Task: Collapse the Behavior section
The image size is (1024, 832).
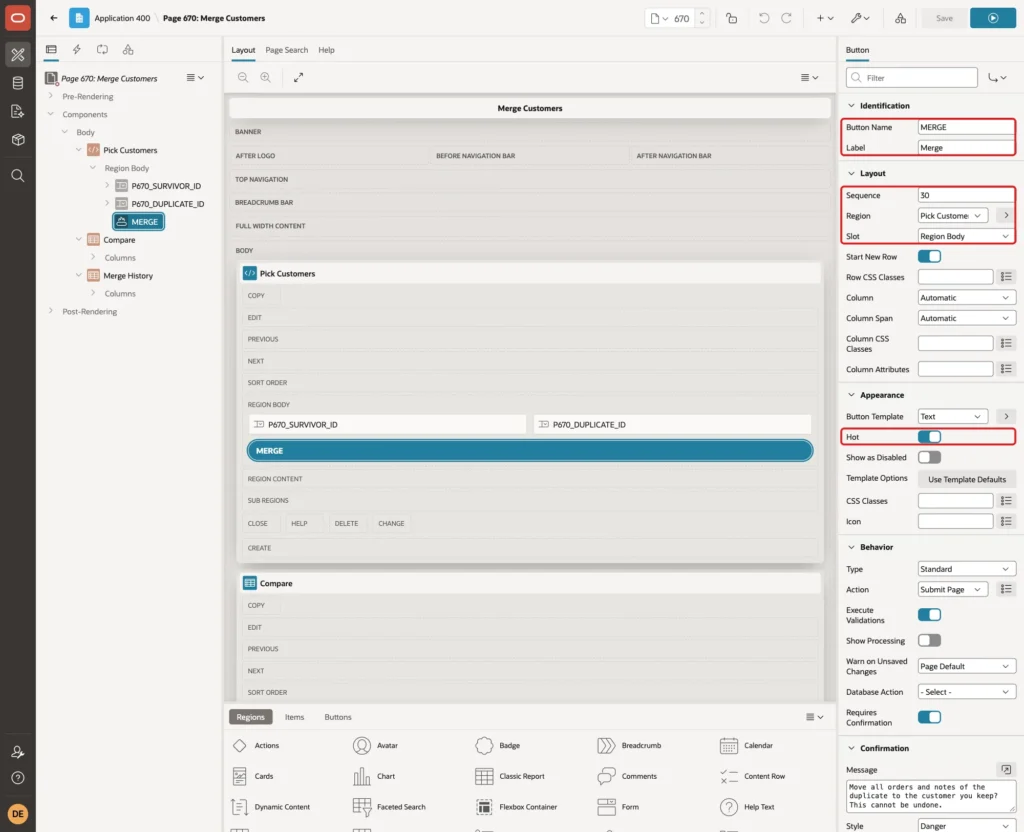Action: pyautogui.click(x=851, y=547)
